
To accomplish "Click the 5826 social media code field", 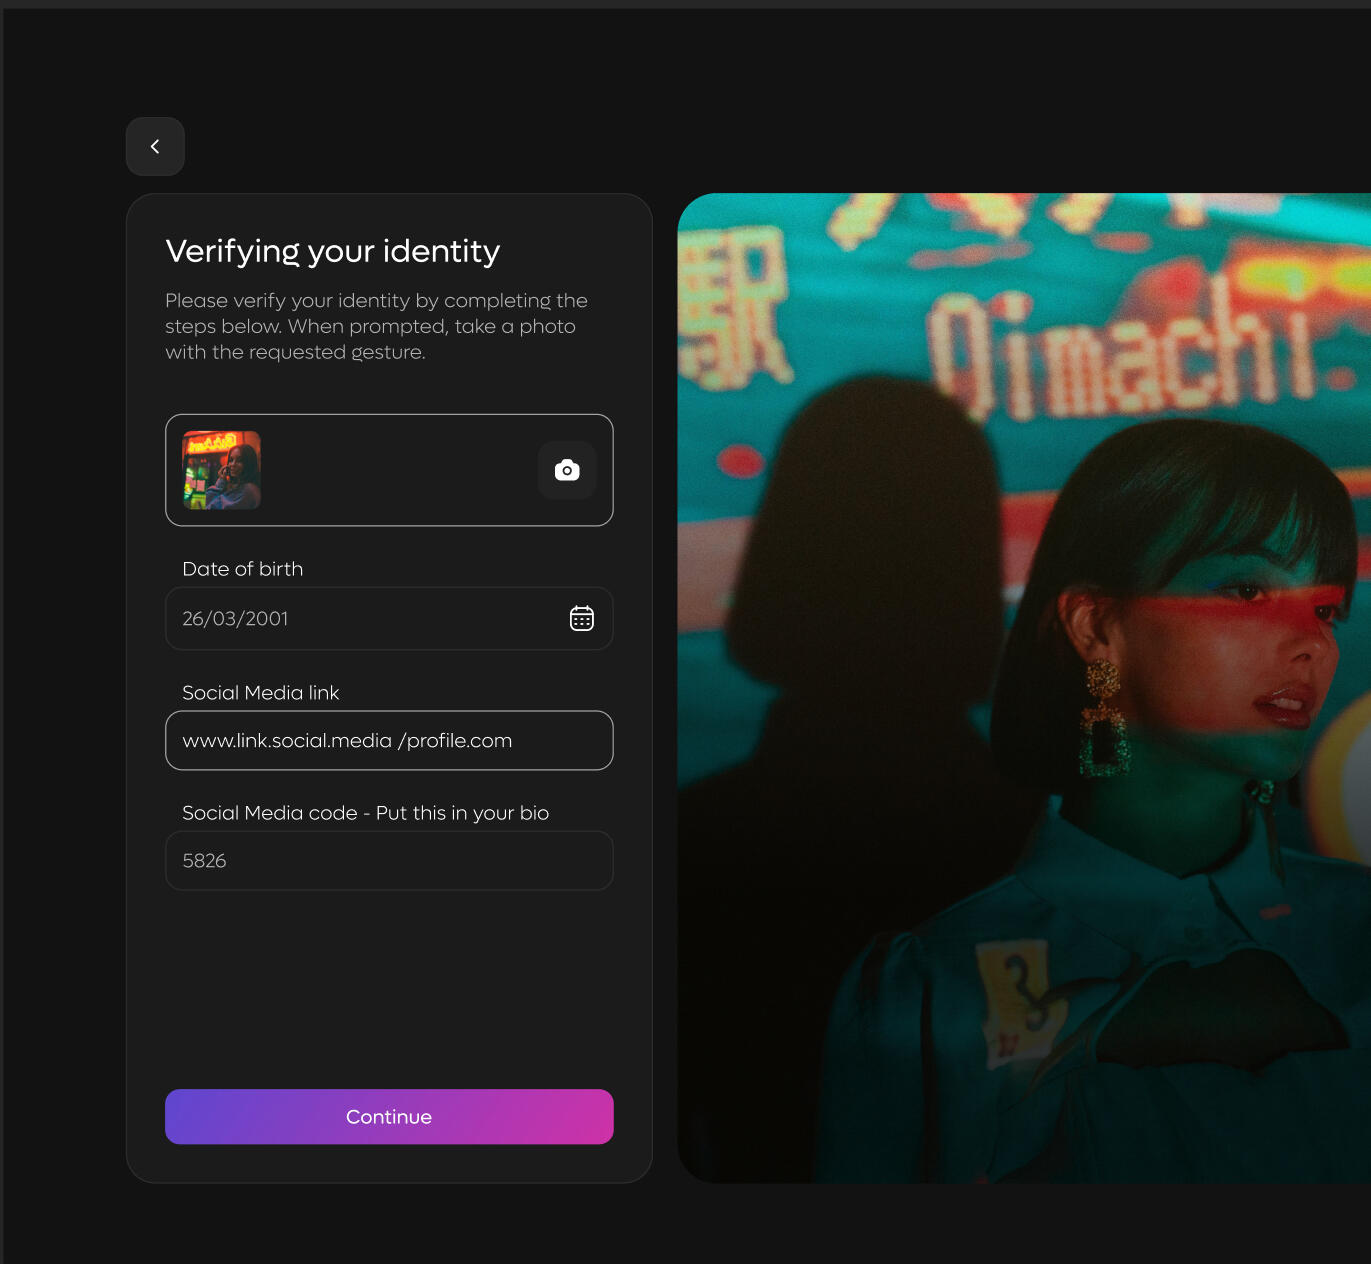I will 389,861.
